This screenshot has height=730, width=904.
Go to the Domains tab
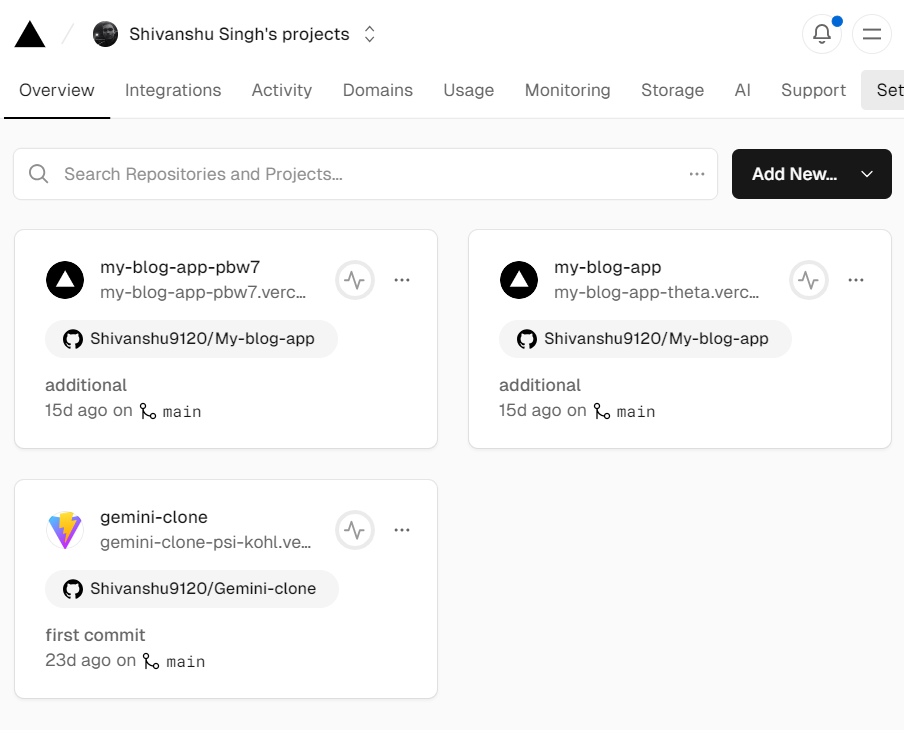[378, 90]
